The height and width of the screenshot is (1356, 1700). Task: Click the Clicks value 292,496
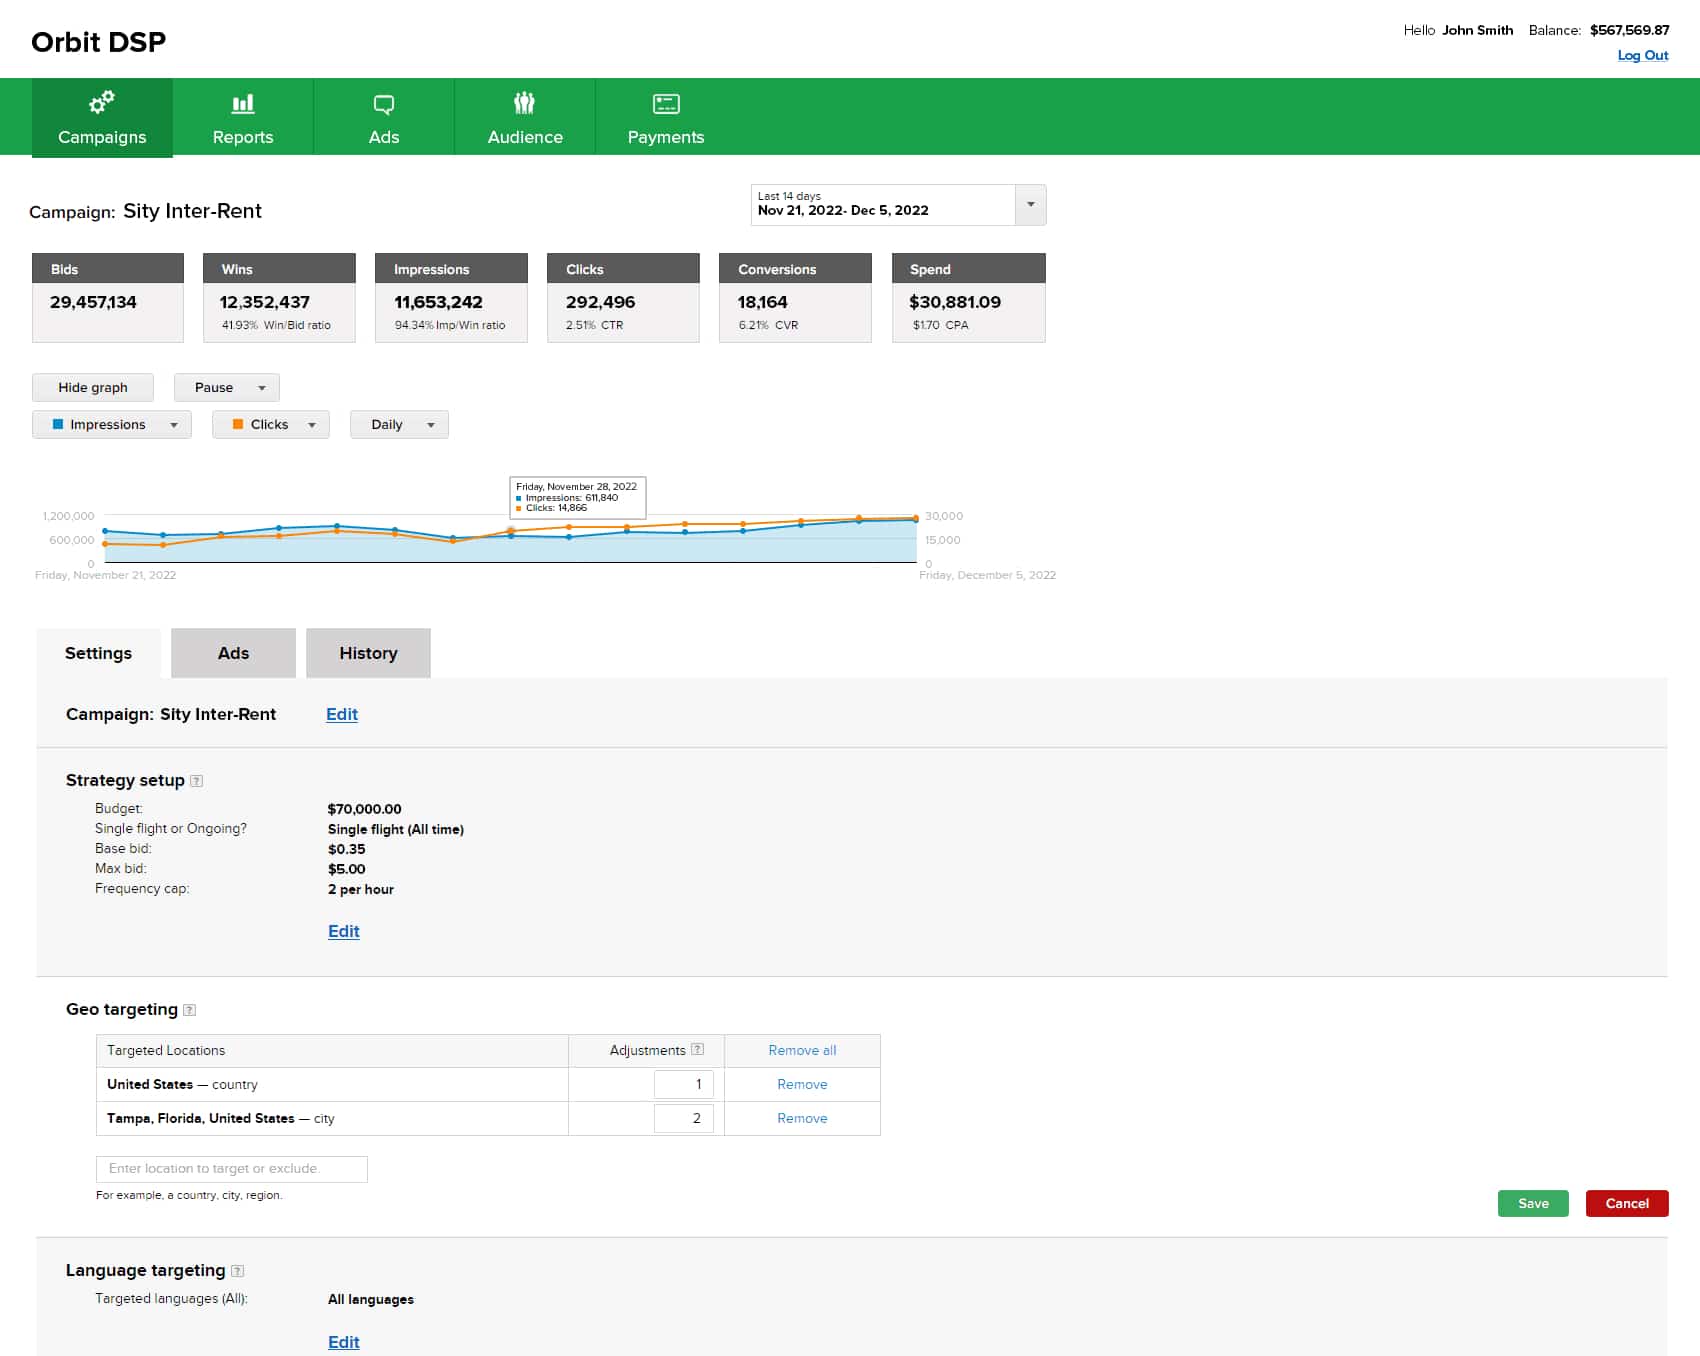600,302
